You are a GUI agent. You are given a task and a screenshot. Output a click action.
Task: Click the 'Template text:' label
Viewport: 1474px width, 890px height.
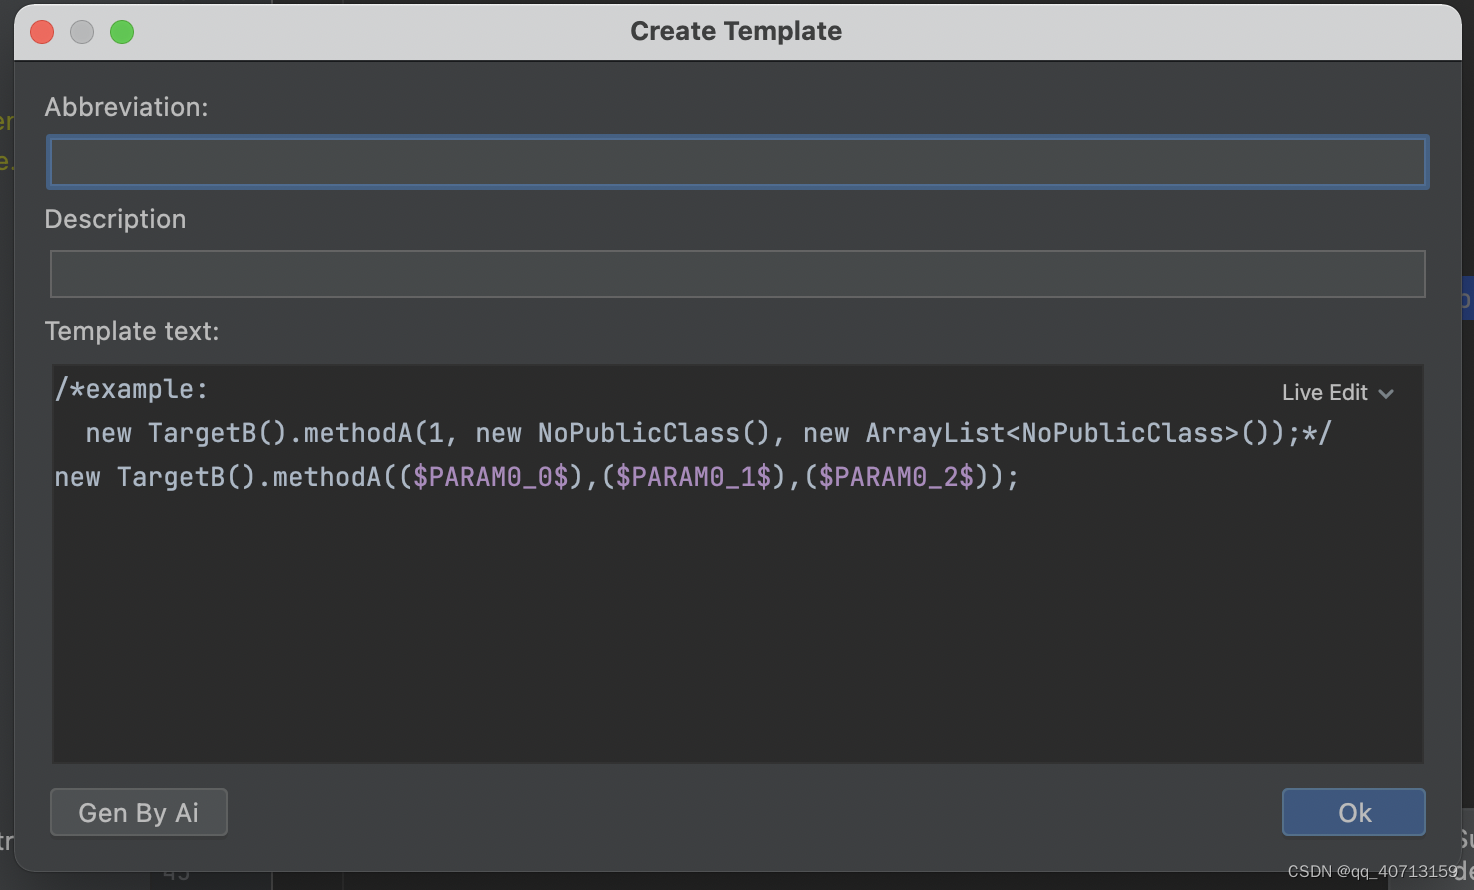coord(132,331)
